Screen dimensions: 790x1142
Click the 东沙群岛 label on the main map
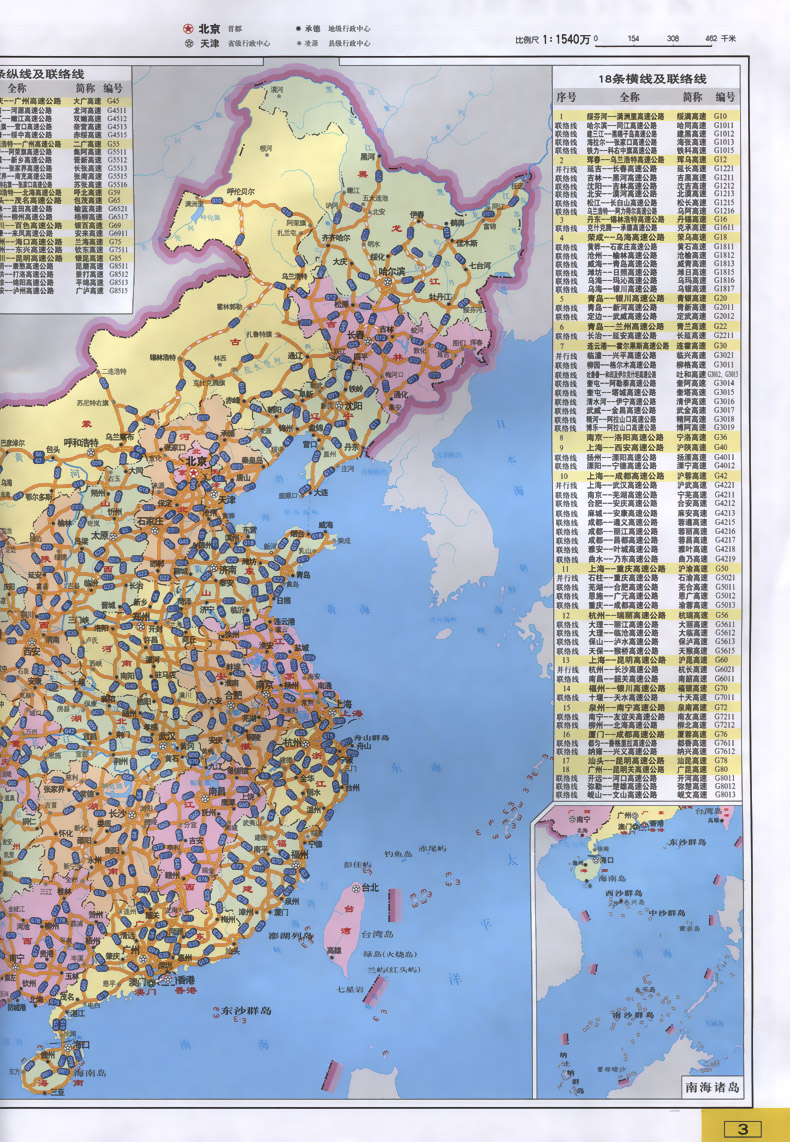[247, 1010]
